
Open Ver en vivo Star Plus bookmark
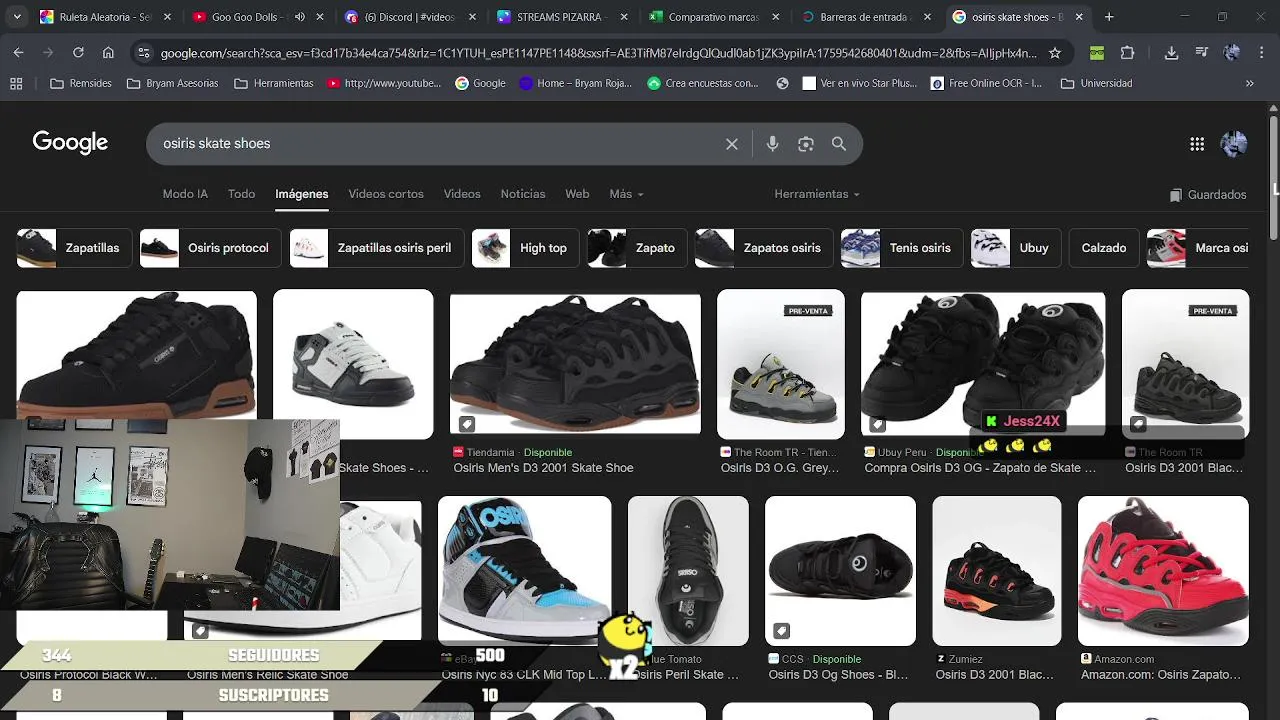pos(859,83)
